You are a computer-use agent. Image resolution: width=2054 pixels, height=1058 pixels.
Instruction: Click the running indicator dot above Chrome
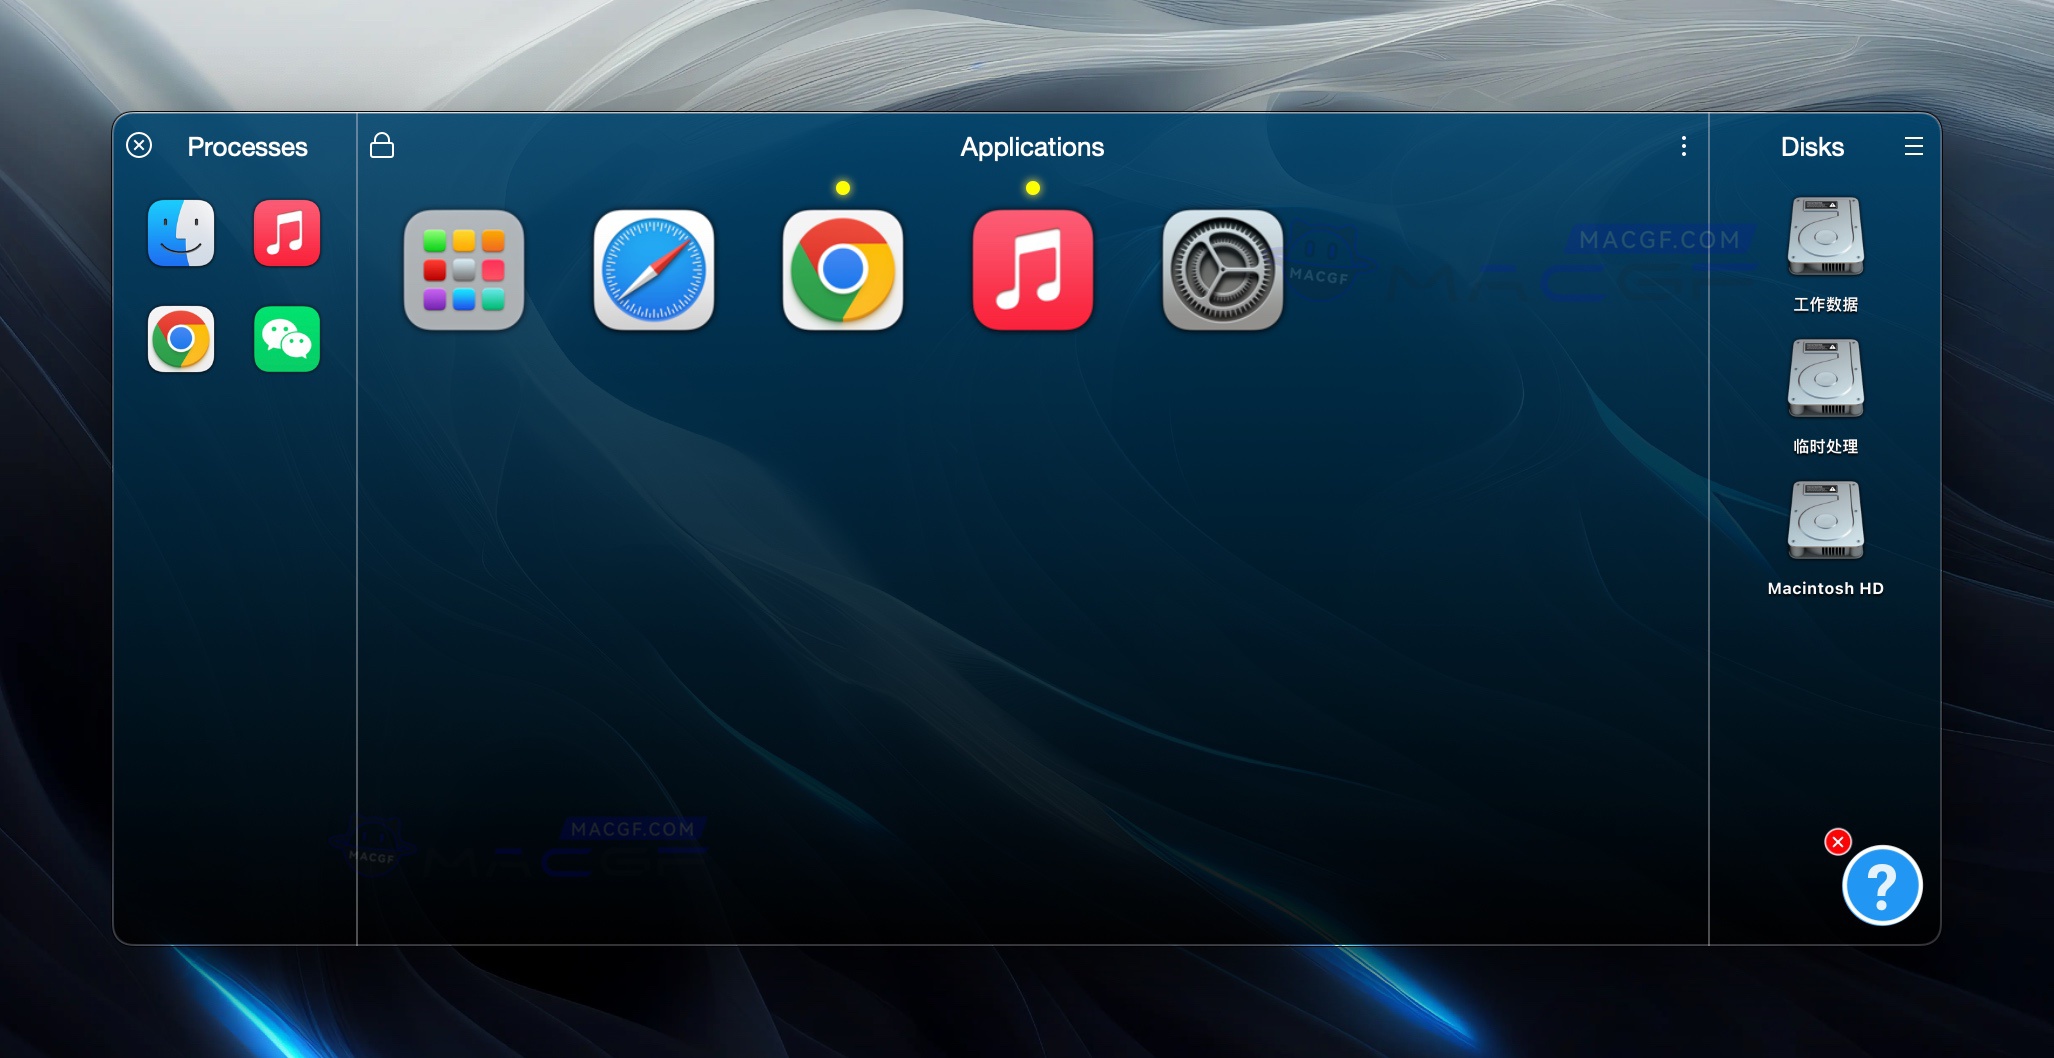(x=843, y=186)
